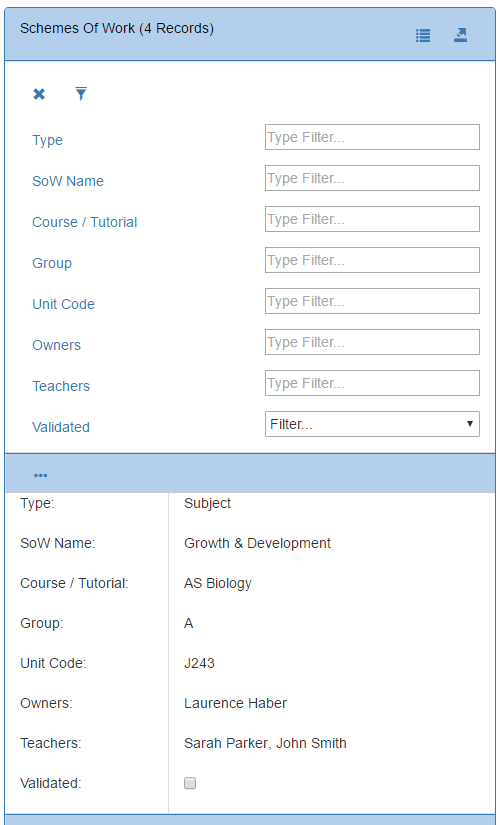Click the SoW Name filter input
The image size is (500, 825).
point(372,178)
